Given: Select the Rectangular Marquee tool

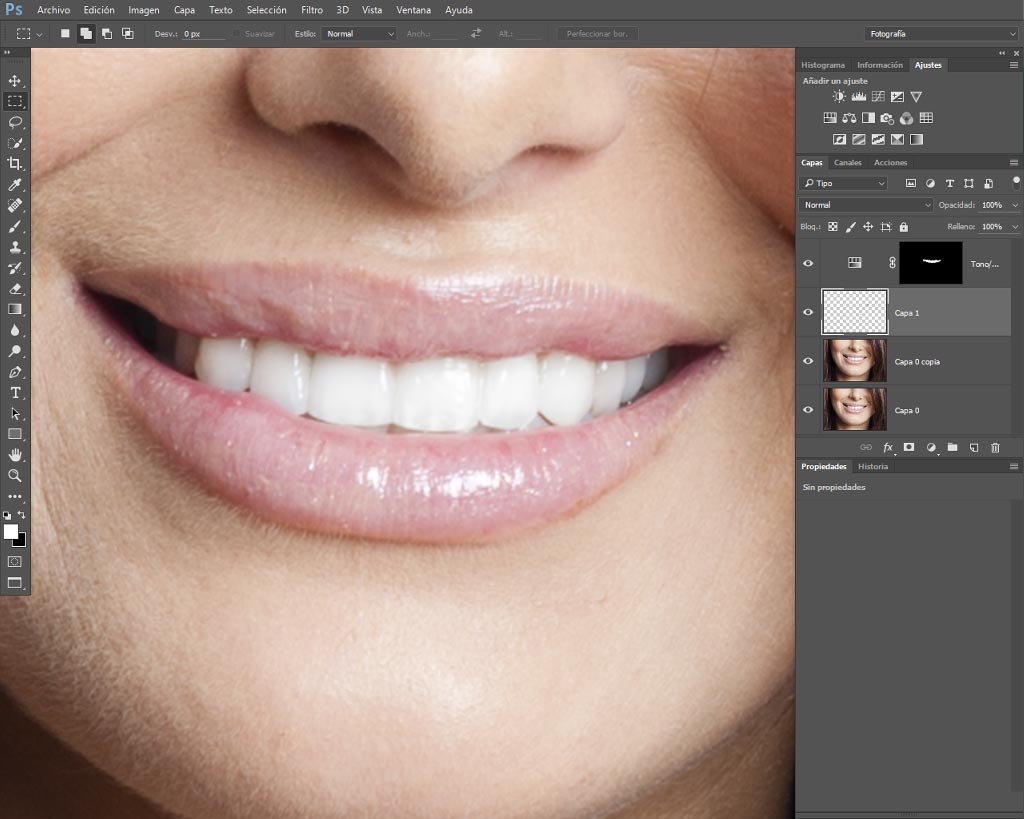Looking at the screenshot, I should point(14,101).
